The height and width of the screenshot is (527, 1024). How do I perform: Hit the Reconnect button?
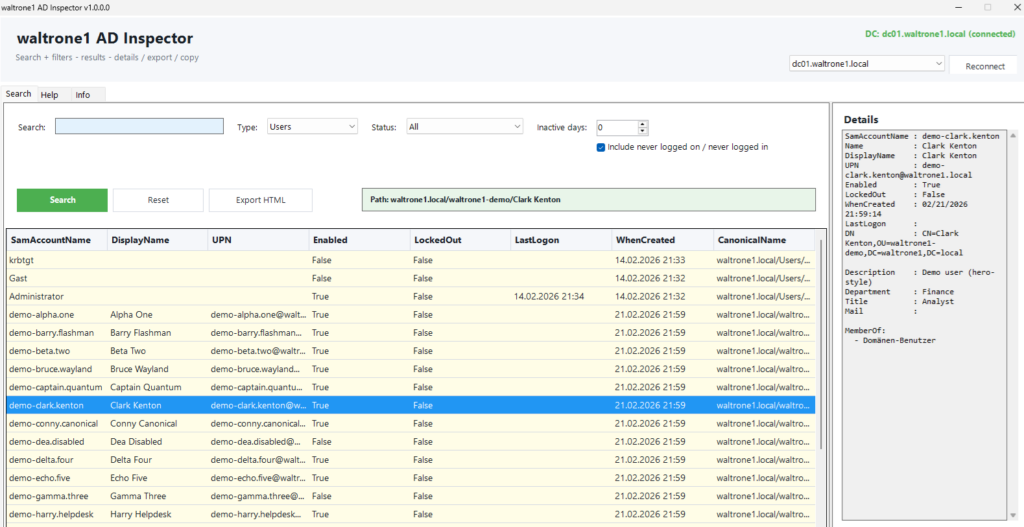[984, 66]
